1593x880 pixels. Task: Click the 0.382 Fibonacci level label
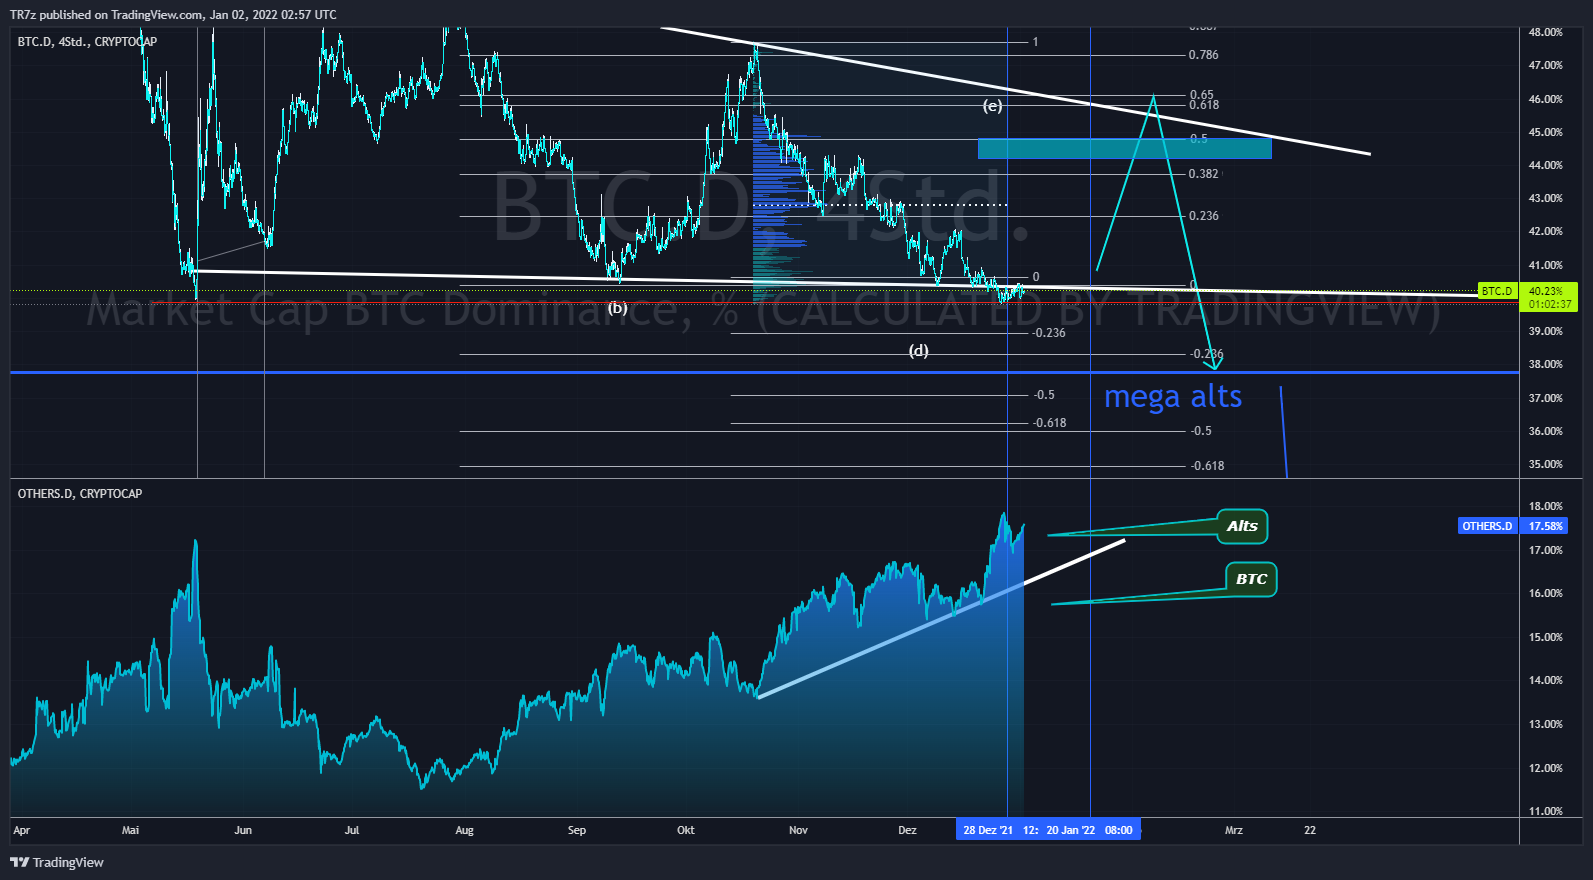[x=1204, y=174]
